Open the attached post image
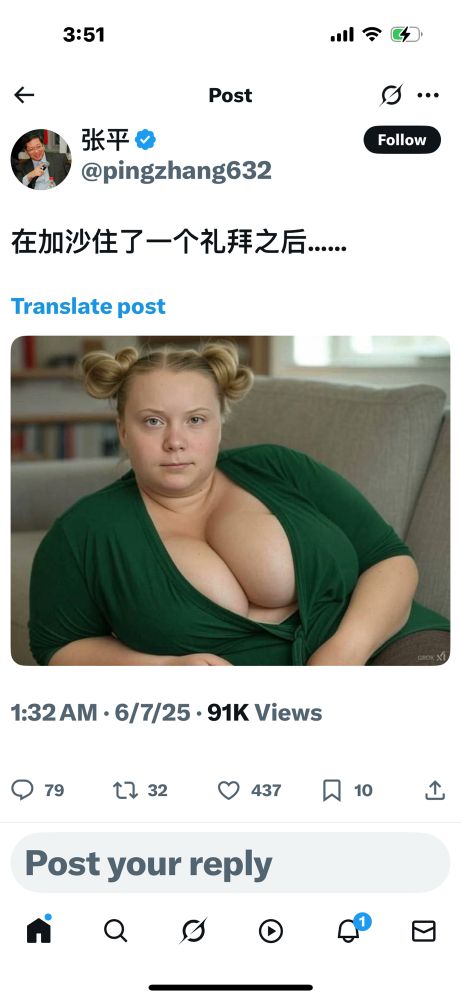461x1000 pixels. pyautogui.click(x=230, y=501)
